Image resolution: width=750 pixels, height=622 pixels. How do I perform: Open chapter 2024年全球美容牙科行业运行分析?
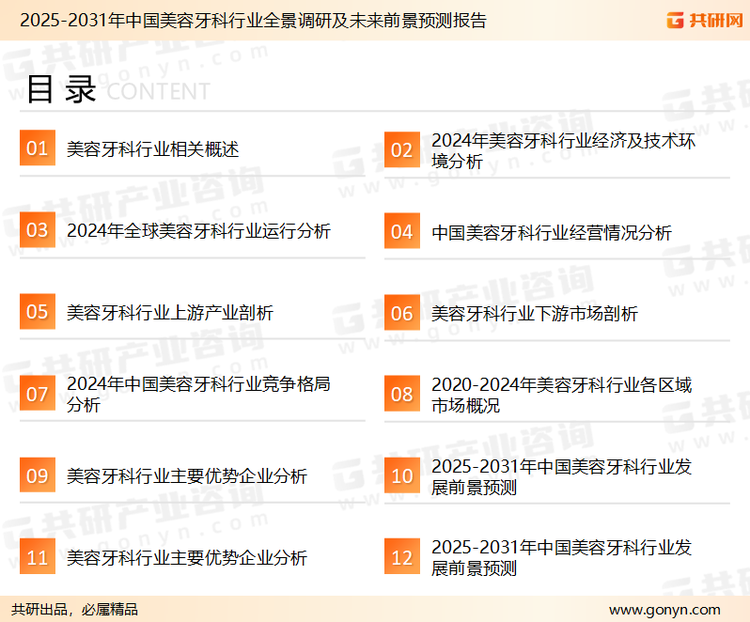[199, 231]
